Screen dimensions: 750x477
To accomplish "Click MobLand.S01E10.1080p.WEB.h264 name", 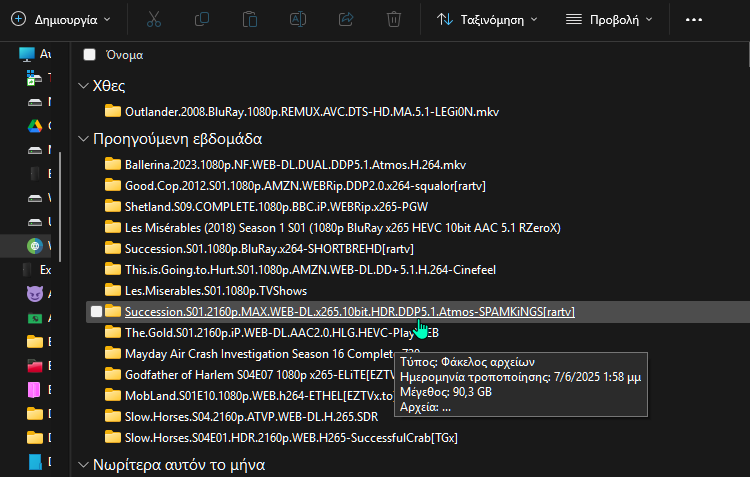I will pyautogui.click(x=260, y=396).
